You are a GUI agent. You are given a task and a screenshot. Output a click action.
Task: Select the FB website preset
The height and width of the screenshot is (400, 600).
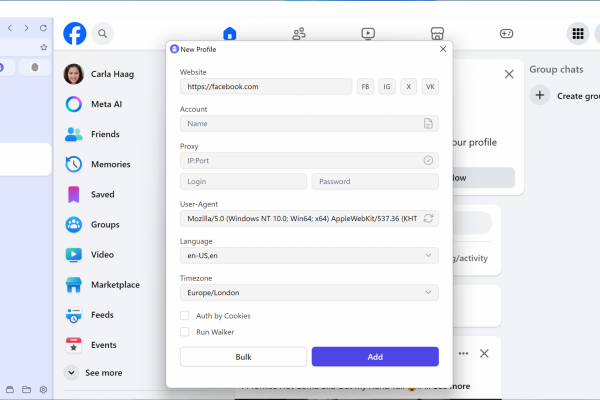tap(365, 87)
